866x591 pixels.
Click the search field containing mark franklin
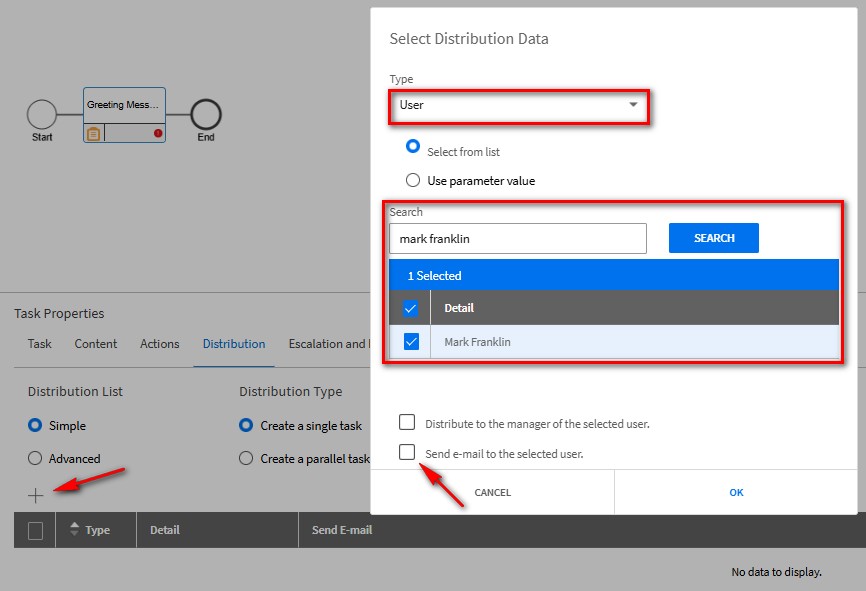pos(517,239)
